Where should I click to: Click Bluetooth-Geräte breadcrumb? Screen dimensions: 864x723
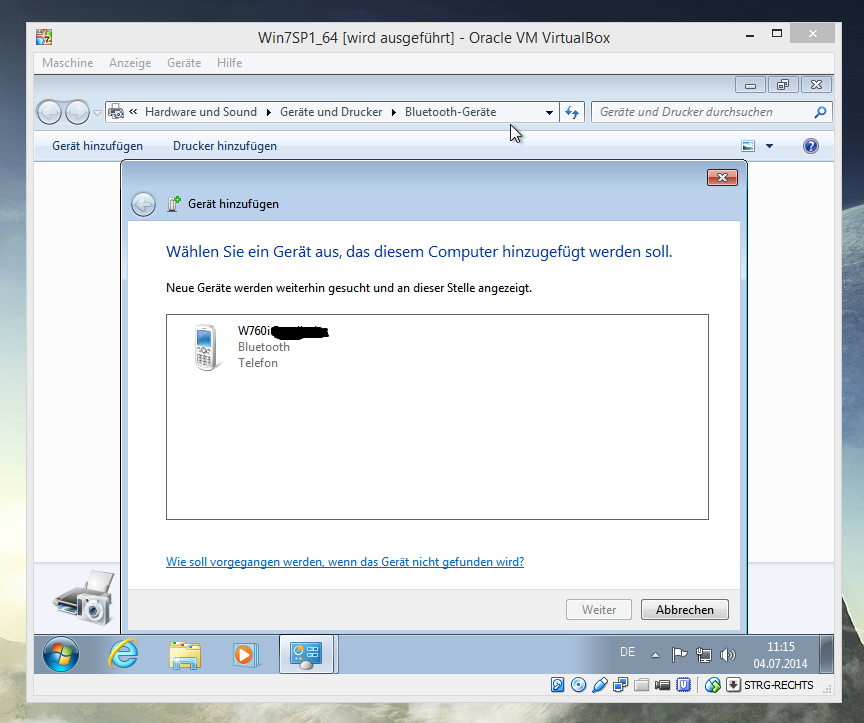click(450, 112)
